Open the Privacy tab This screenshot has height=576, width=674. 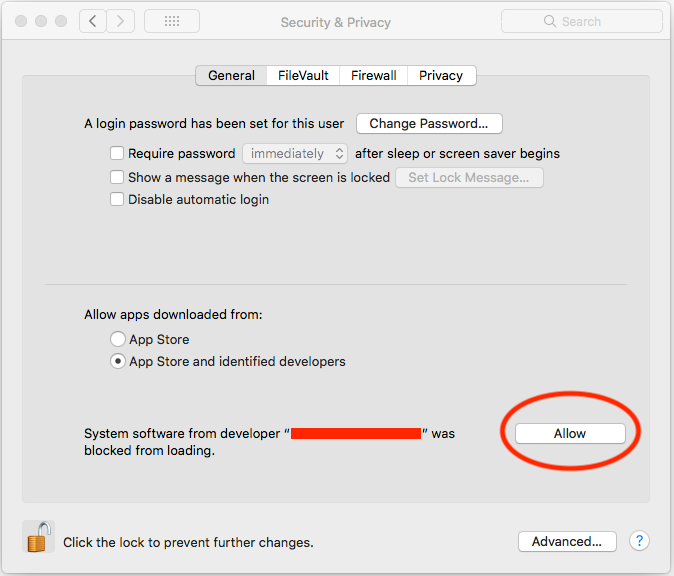click(441, 75)
